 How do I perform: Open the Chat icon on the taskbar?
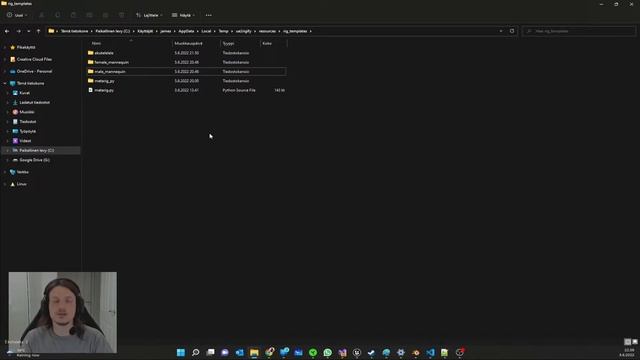(225, 352)
